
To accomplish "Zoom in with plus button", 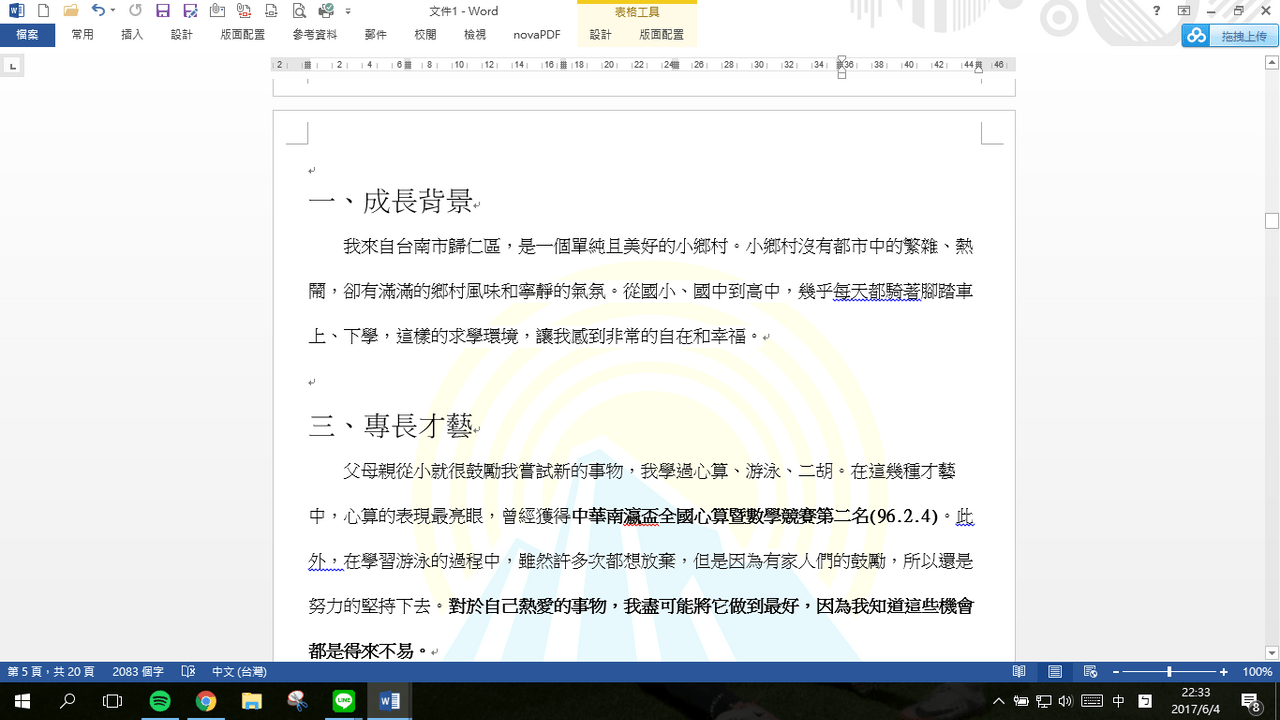I will coord(1223,672).
